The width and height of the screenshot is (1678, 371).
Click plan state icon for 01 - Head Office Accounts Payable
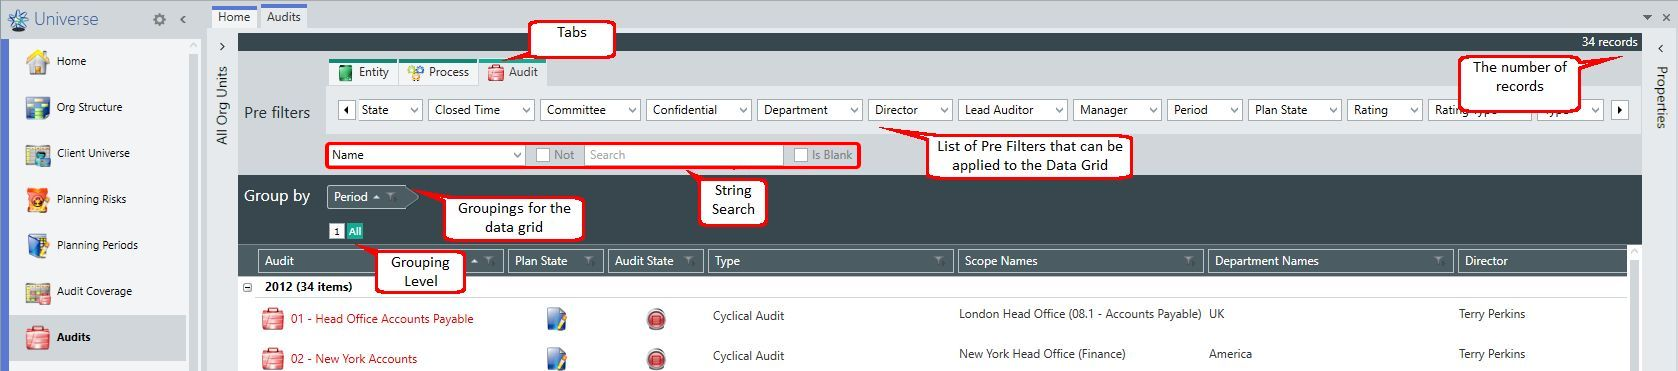[x=557, y=319]
